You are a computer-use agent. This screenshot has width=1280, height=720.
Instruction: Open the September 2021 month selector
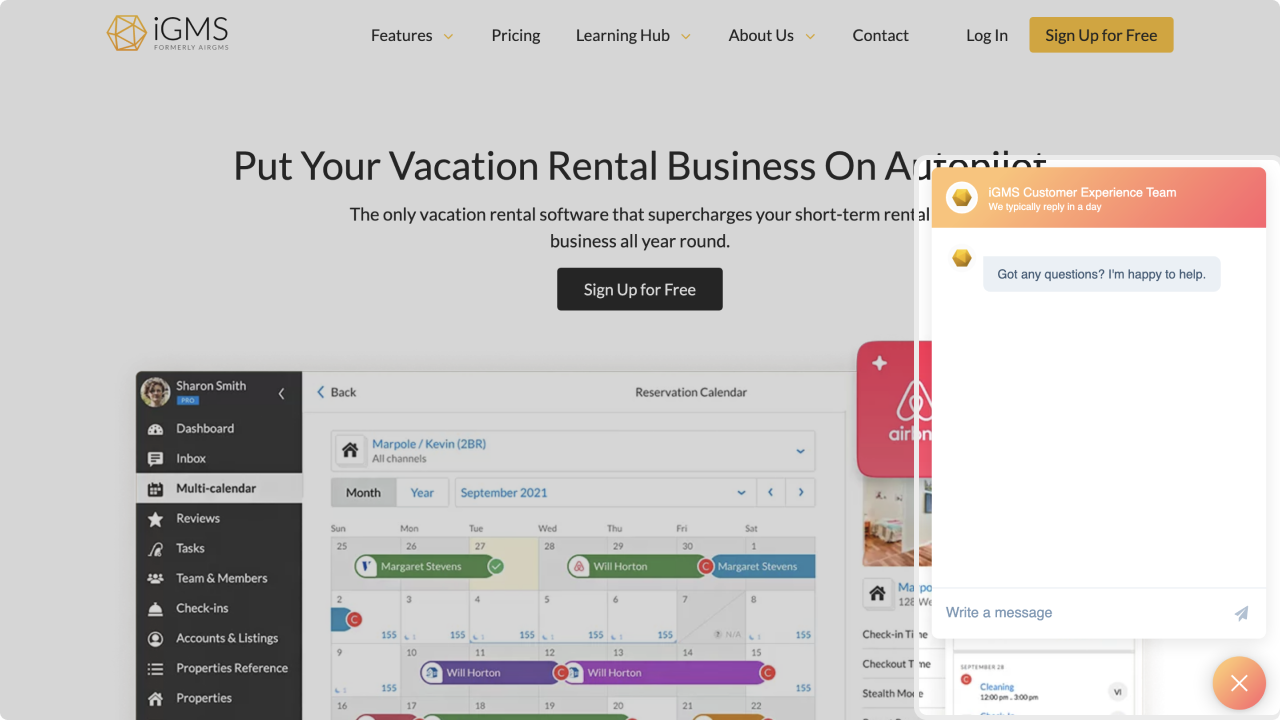click(x=604, y=493)
